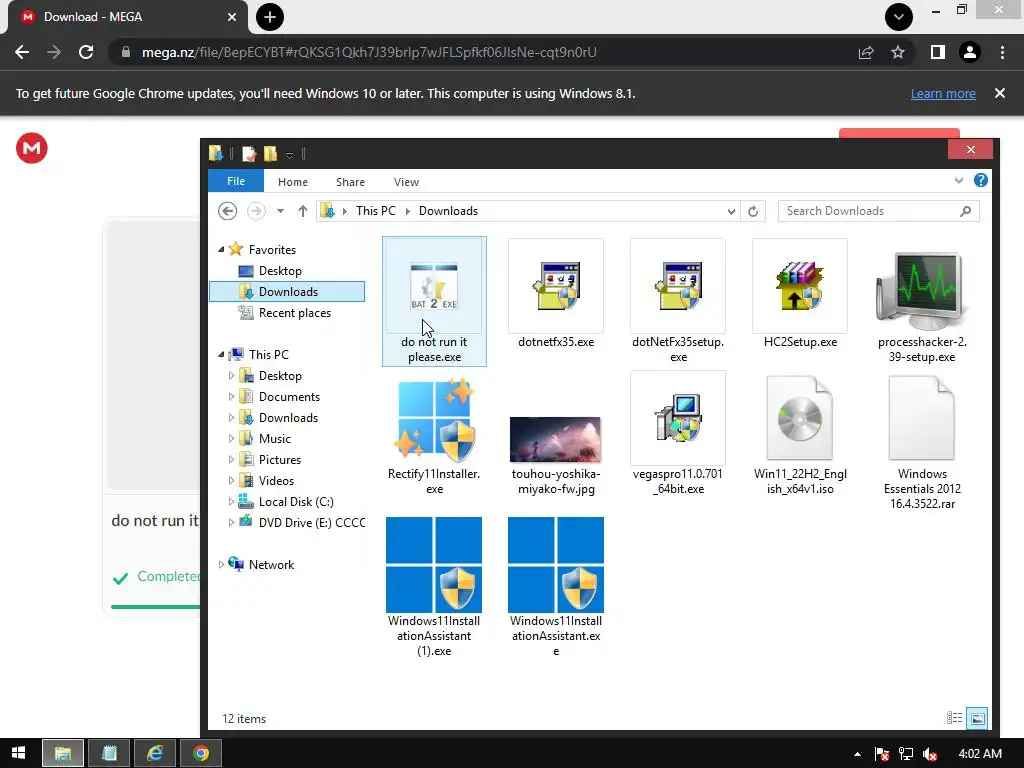Select dotnetfx35.exe installer icon
This screenshot has width=1024, height=768.
coord(556,287)
